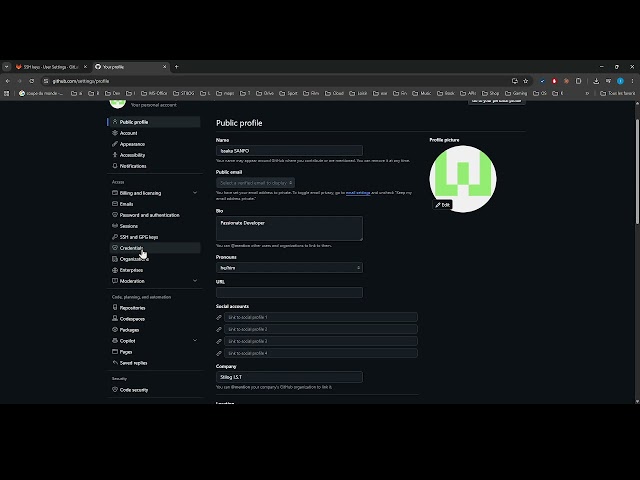Click the package icon beside Packages

click(x=115, y=329)
